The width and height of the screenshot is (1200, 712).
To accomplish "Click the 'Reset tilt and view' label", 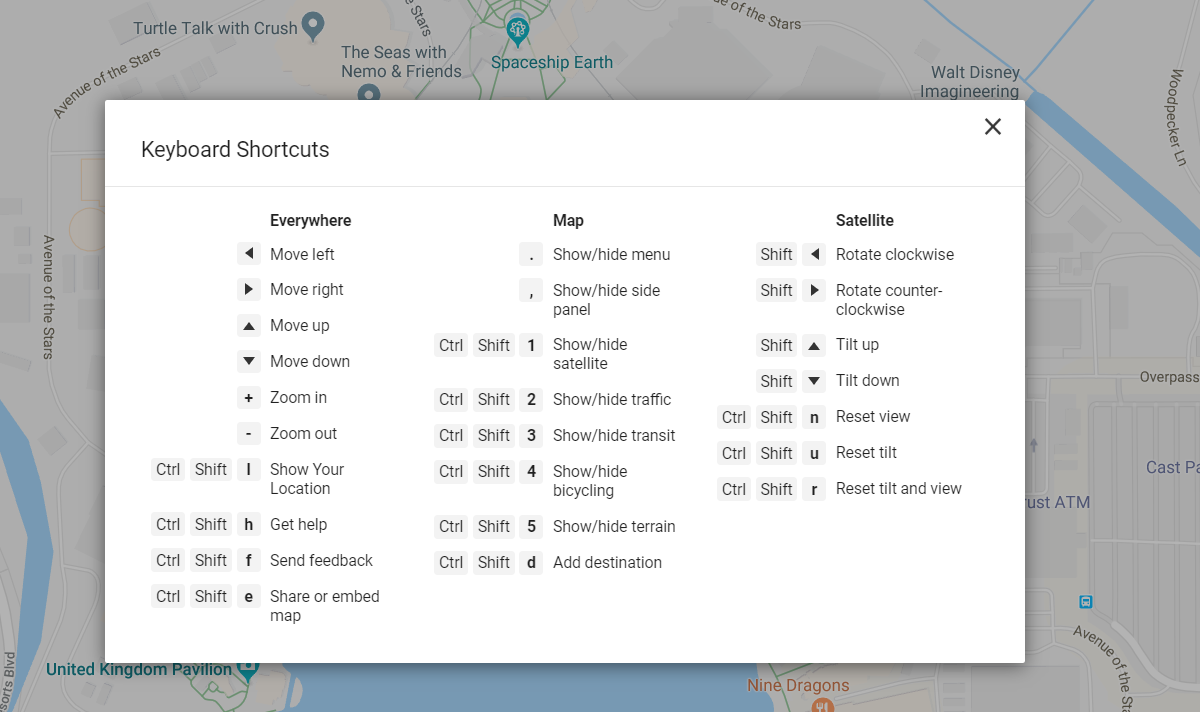I will point(899,489).
